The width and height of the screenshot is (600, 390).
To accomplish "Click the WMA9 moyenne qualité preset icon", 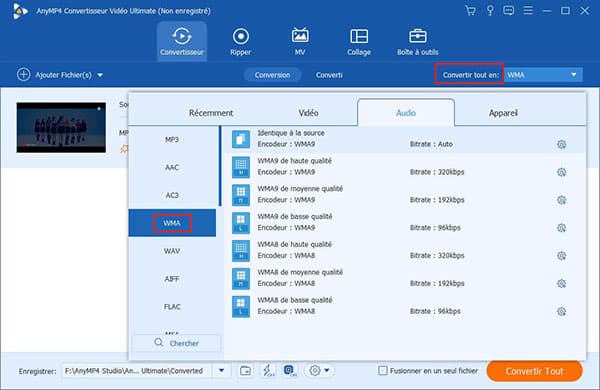I will tap(241, 195).
